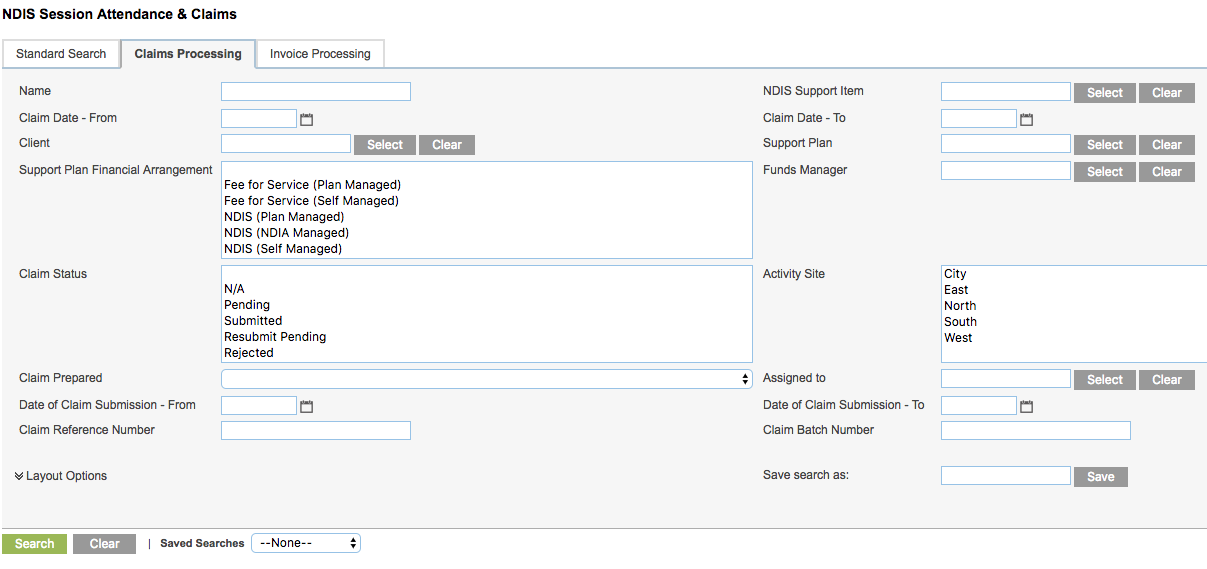Select Rejected in Claim Status list

pyautogui.click(x=487, y=353)
